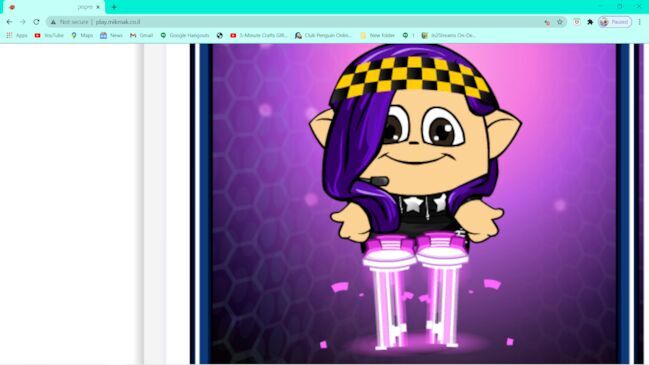The height and width of the screenshot is (365, 649).
Task: Click the Not secure site info warning
Action: tap(69, 22)
